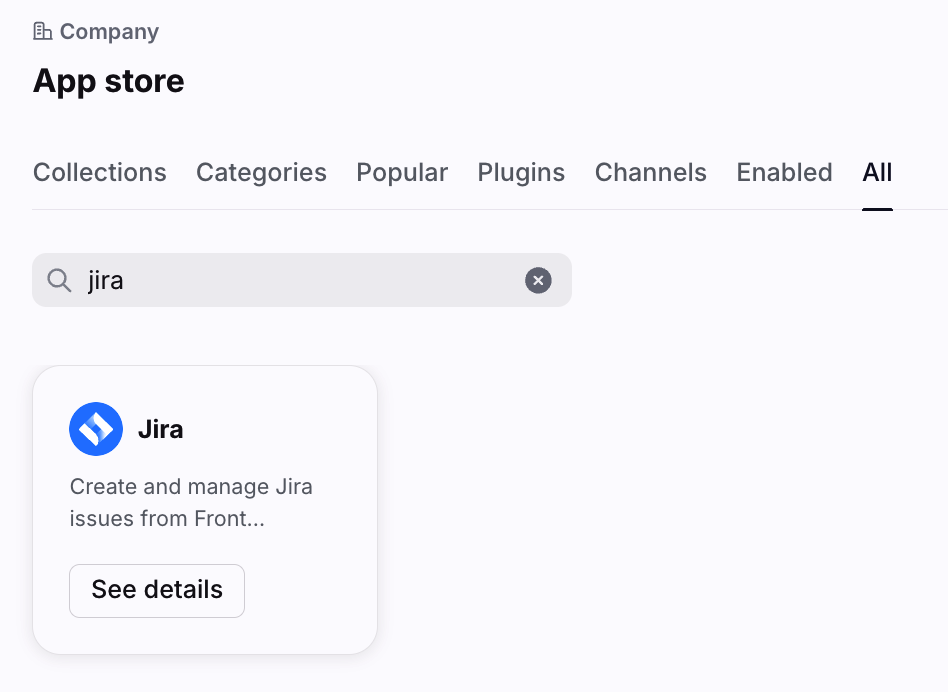Open the Popular tab
This screenshot has width=948, height=692.
[402, 172]
